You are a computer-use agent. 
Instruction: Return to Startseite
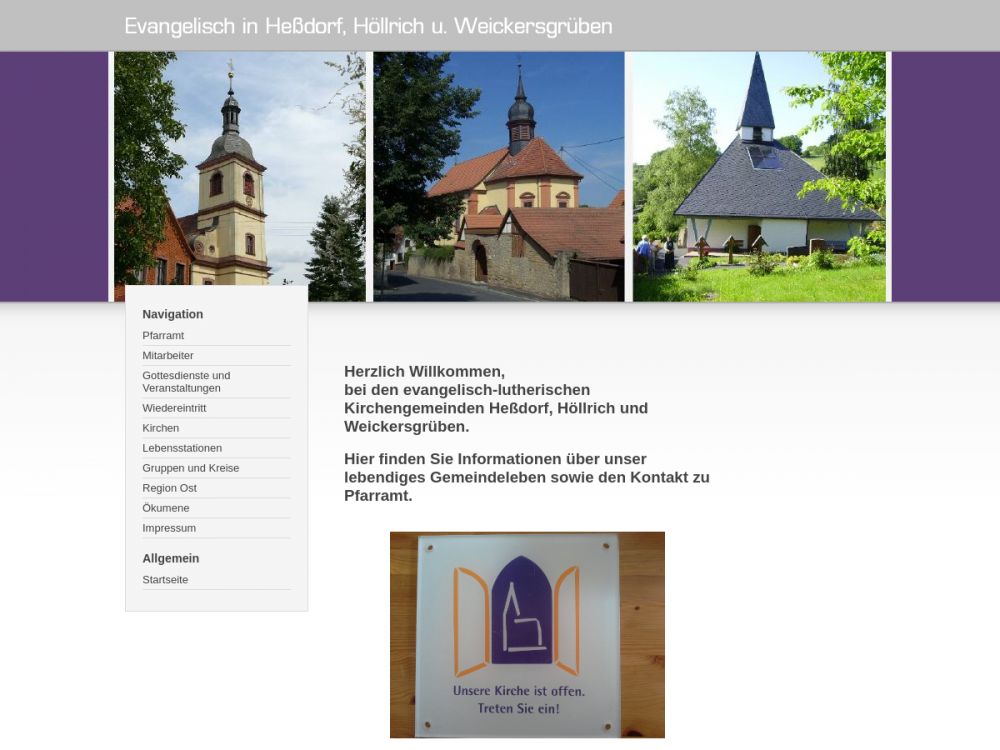tap(165, 580)
